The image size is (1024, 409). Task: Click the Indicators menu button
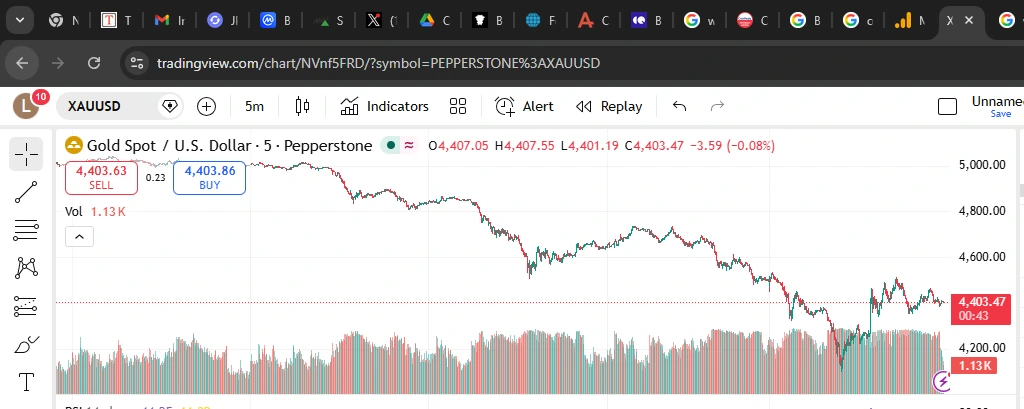385,106
